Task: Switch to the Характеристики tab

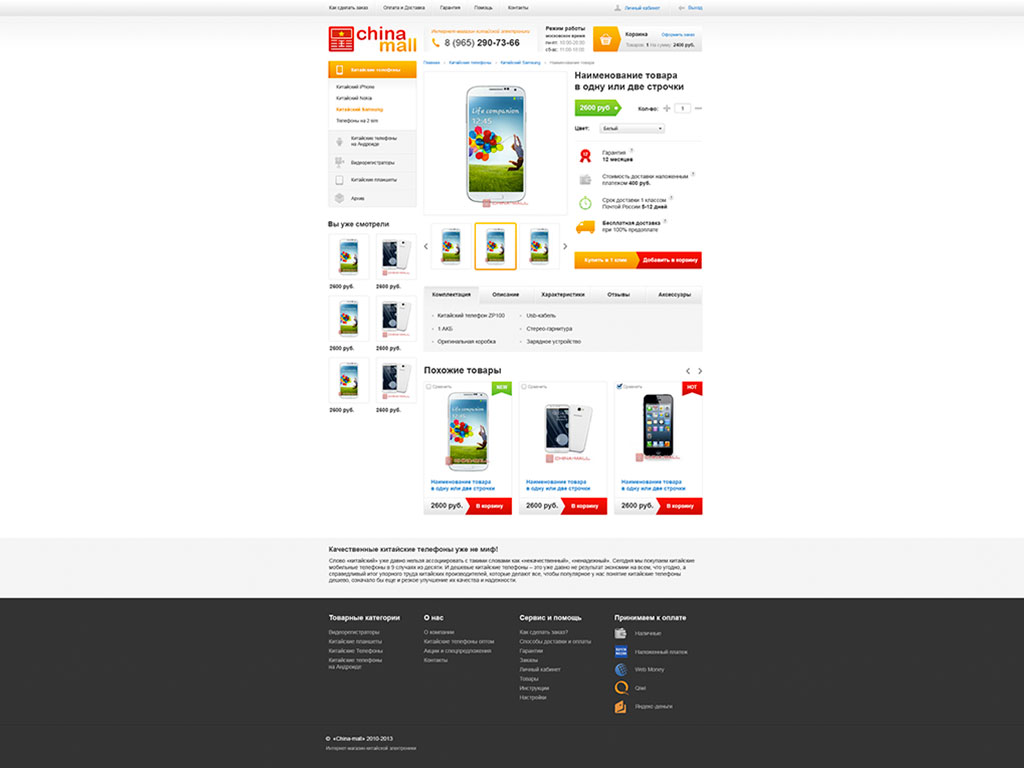Action: click(x=562, y=295)
